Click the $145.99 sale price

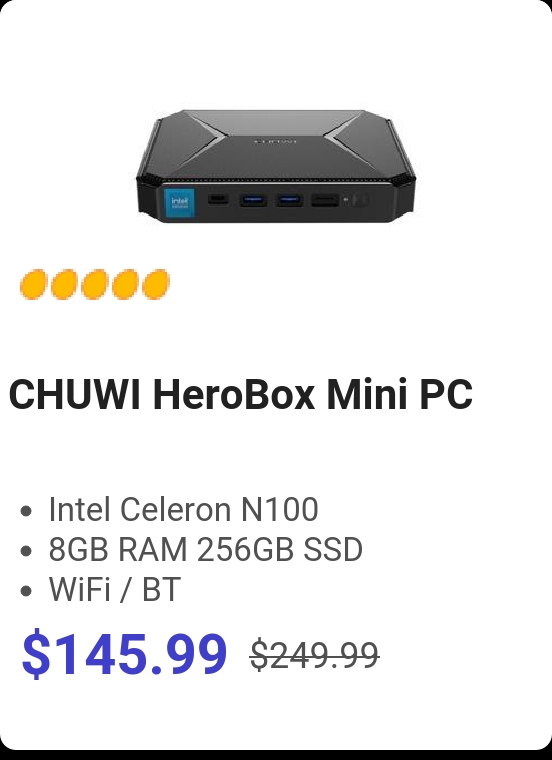(x=124, y=652)
